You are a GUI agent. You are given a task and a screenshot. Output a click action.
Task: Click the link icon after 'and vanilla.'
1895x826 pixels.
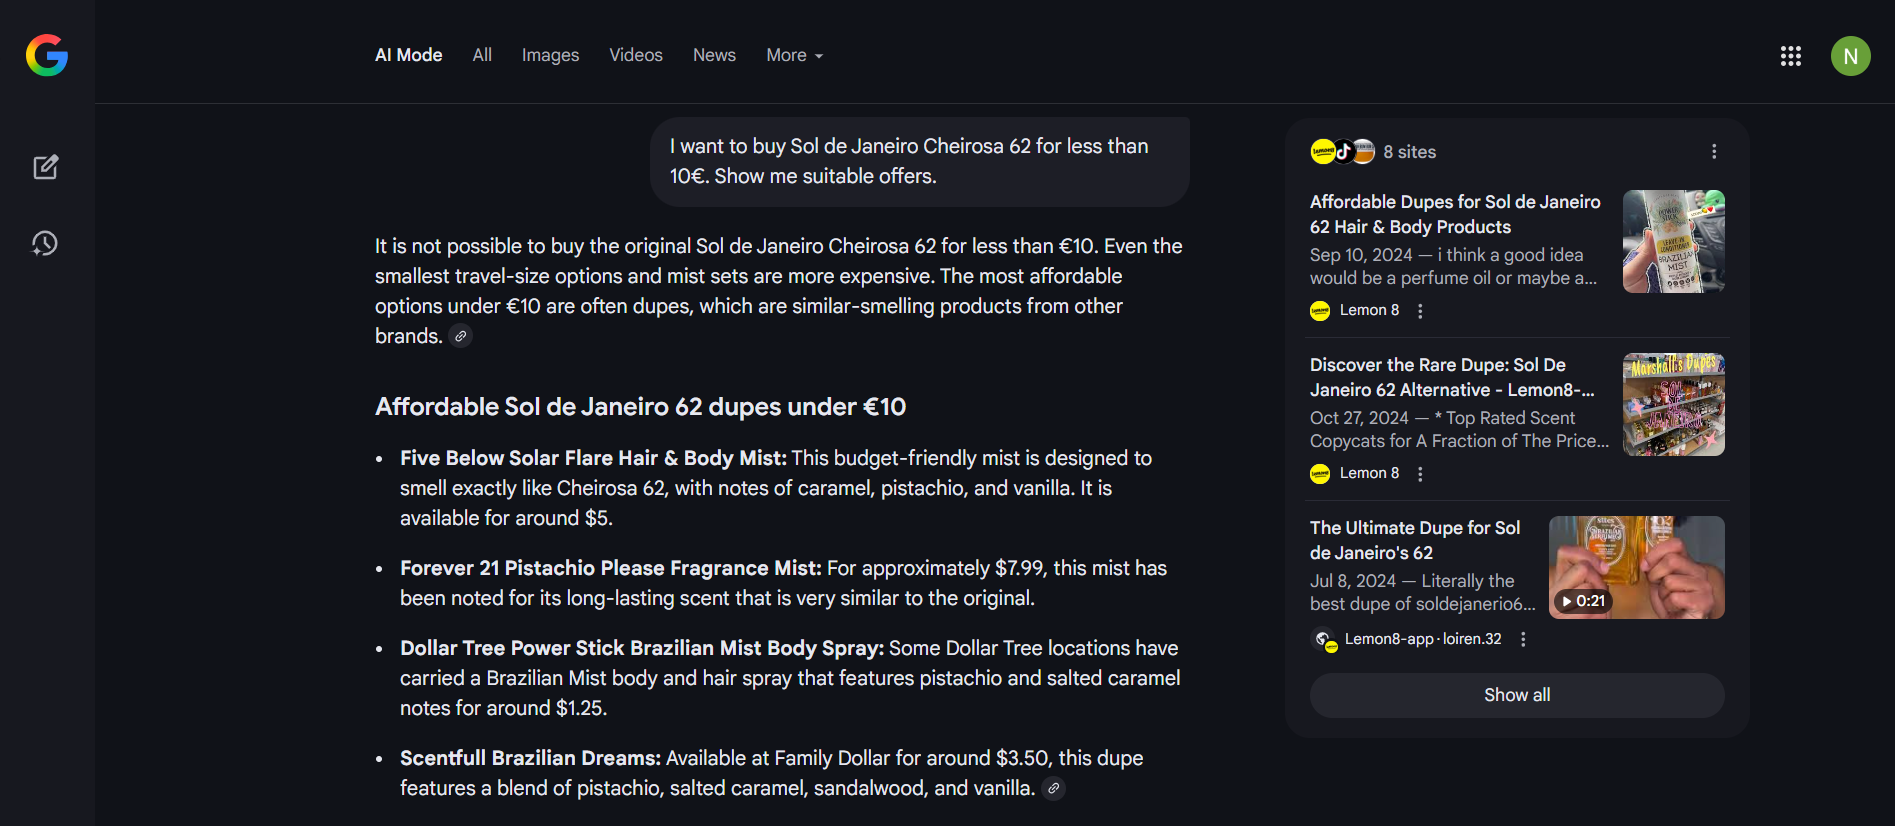pyautogui.click(x=1053, y=788)
